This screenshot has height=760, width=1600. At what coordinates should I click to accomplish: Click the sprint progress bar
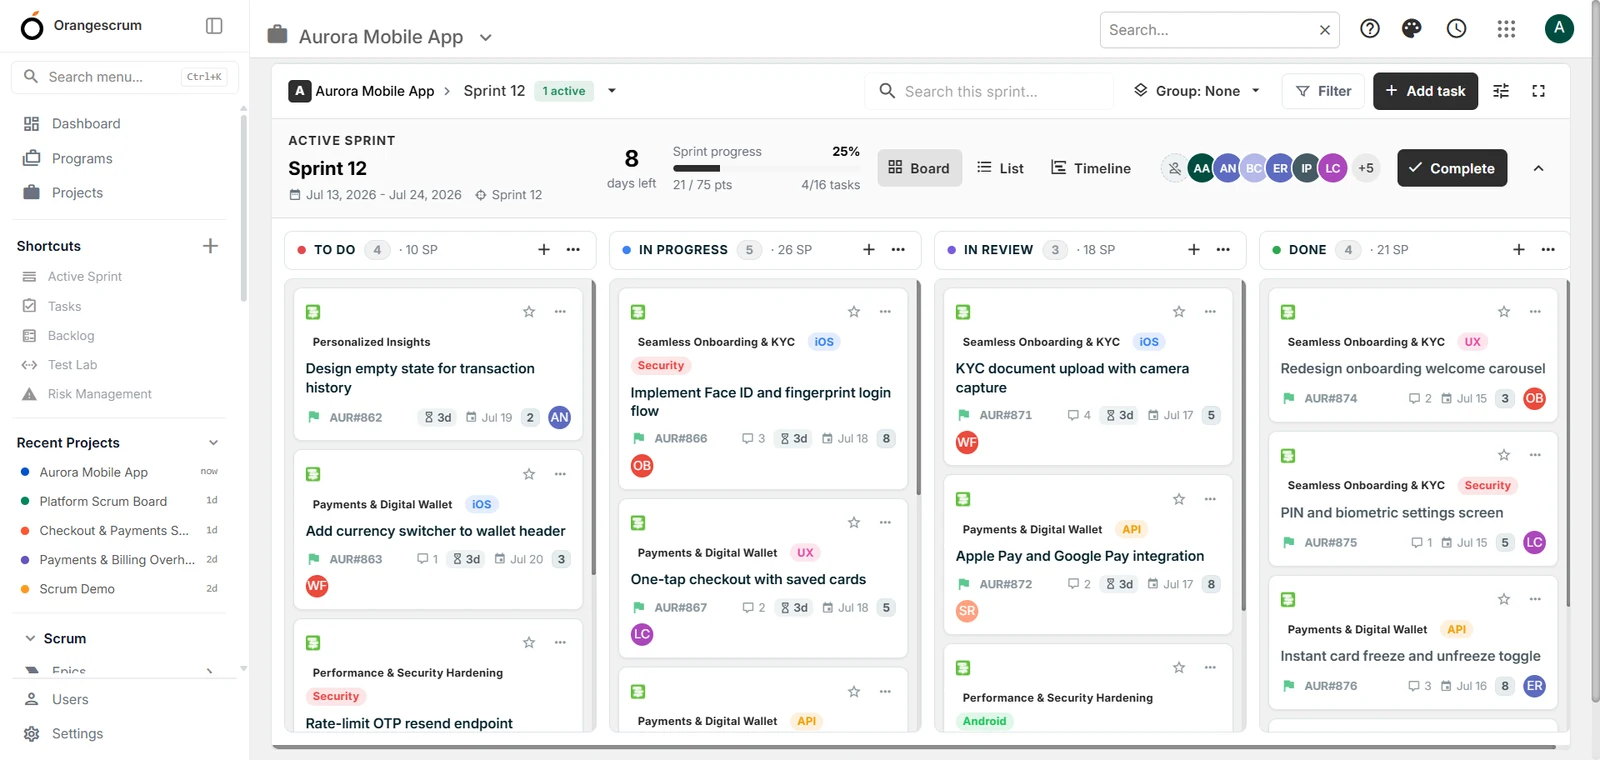[766, 168]
